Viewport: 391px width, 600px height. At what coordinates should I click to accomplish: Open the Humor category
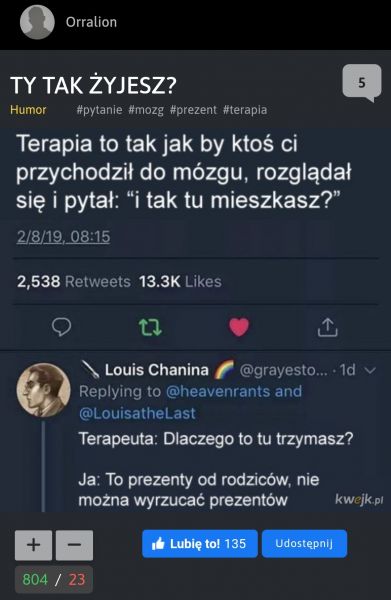pyautogui.click(x=28, y=110)
